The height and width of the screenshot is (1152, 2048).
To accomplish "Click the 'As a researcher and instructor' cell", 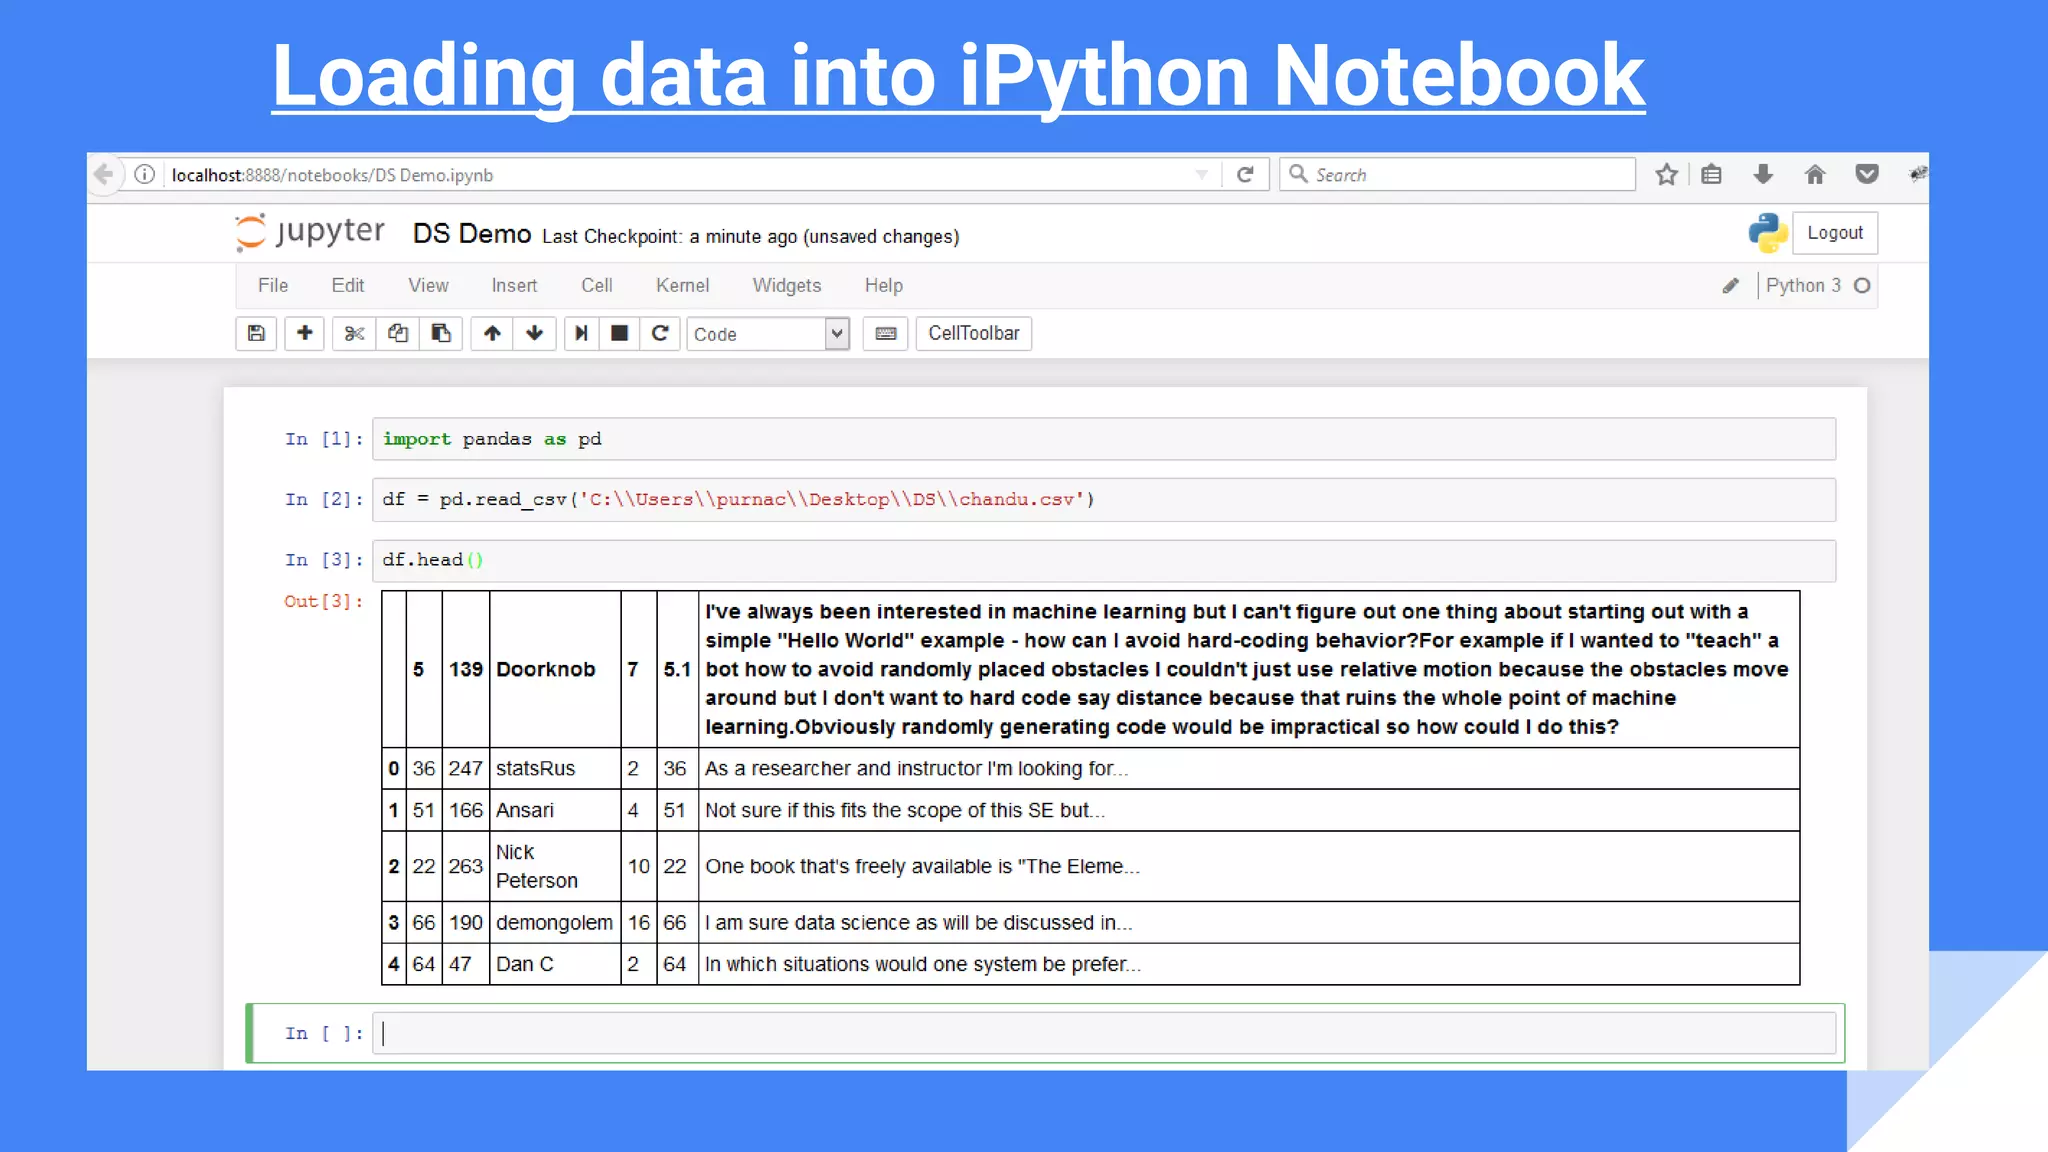I will click(x=1249, y=769).
